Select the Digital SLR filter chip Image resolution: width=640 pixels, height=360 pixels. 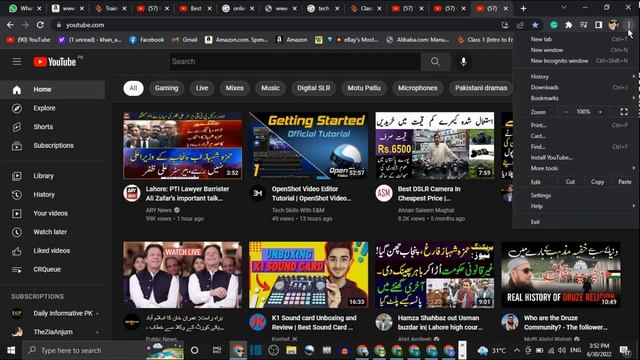click(x=313, y=88)
